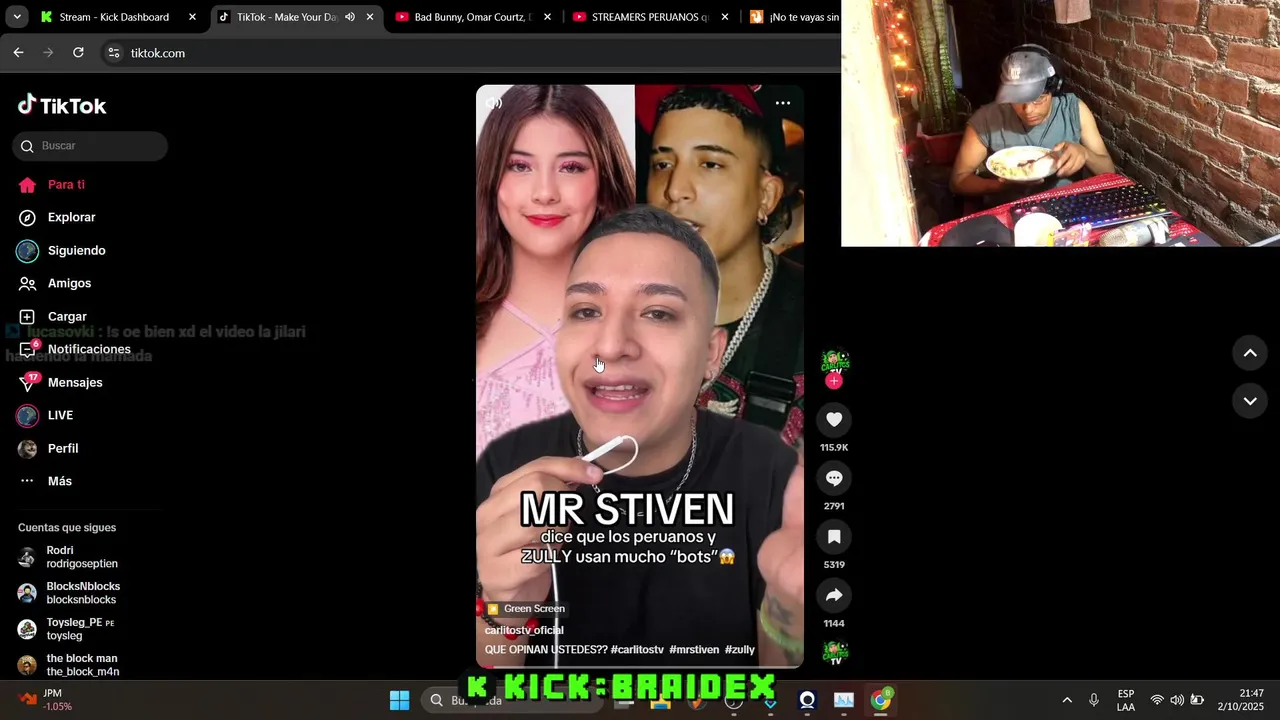Focus the Buscar search field

click(x=90, y=146)
